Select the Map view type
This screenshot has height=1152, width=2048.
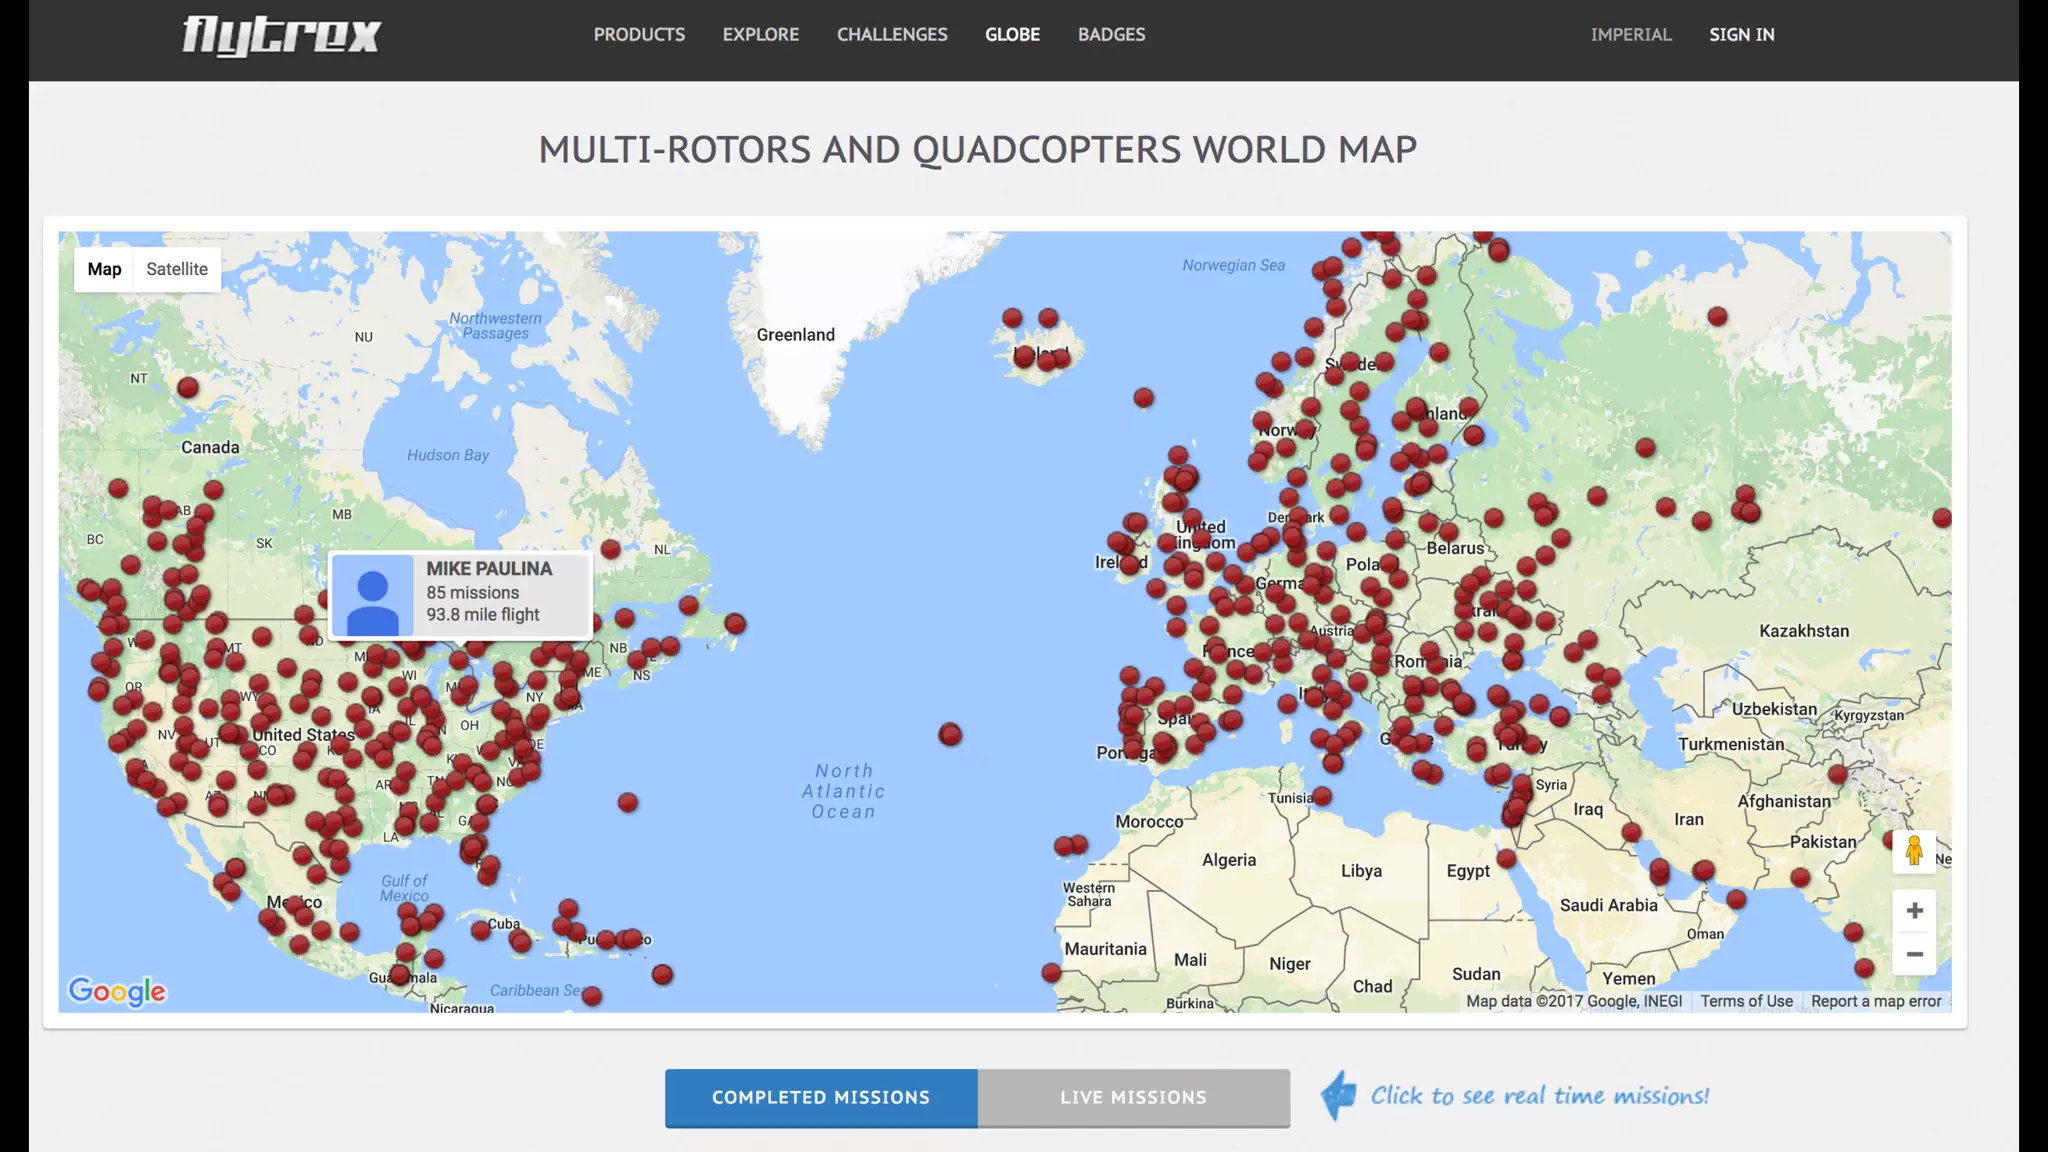[104, 269]
